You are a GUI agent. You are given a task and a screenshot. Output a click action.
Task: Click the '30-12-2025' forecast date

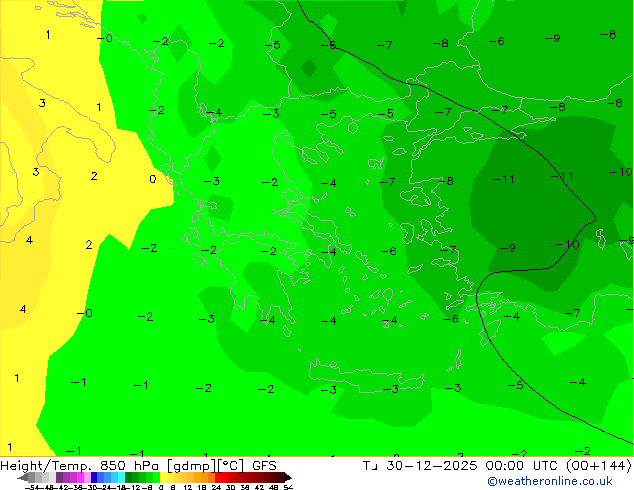click(x=432, y=466)
